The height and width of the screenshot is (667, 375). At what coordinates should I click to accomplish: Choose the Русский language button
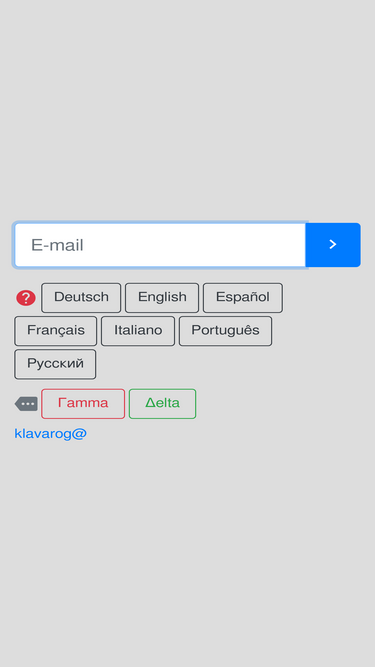coord(55,364)
